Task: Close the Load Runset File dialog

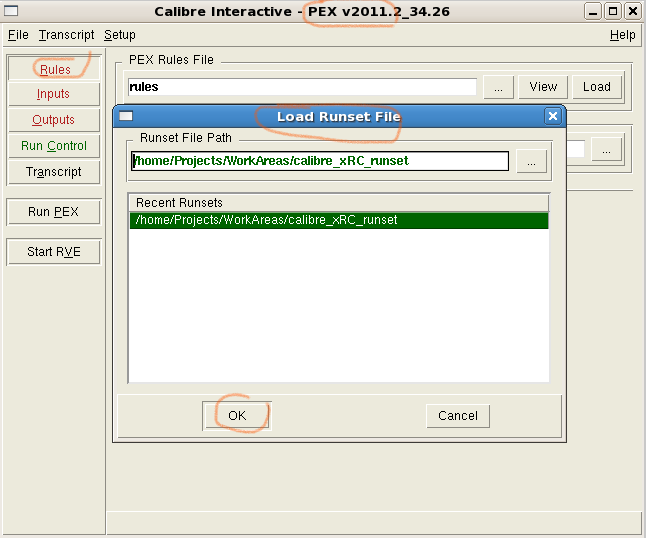Action: [x=552, y=117]
